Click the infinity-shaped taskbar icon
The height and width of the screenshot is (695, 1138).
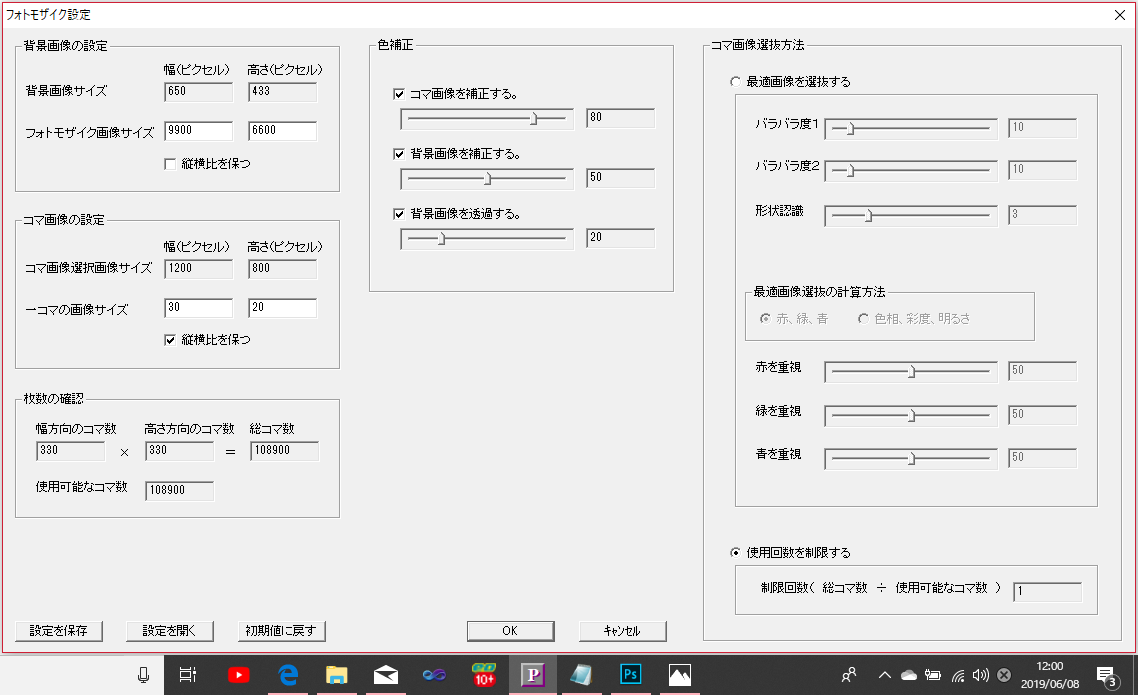[435, 675]
